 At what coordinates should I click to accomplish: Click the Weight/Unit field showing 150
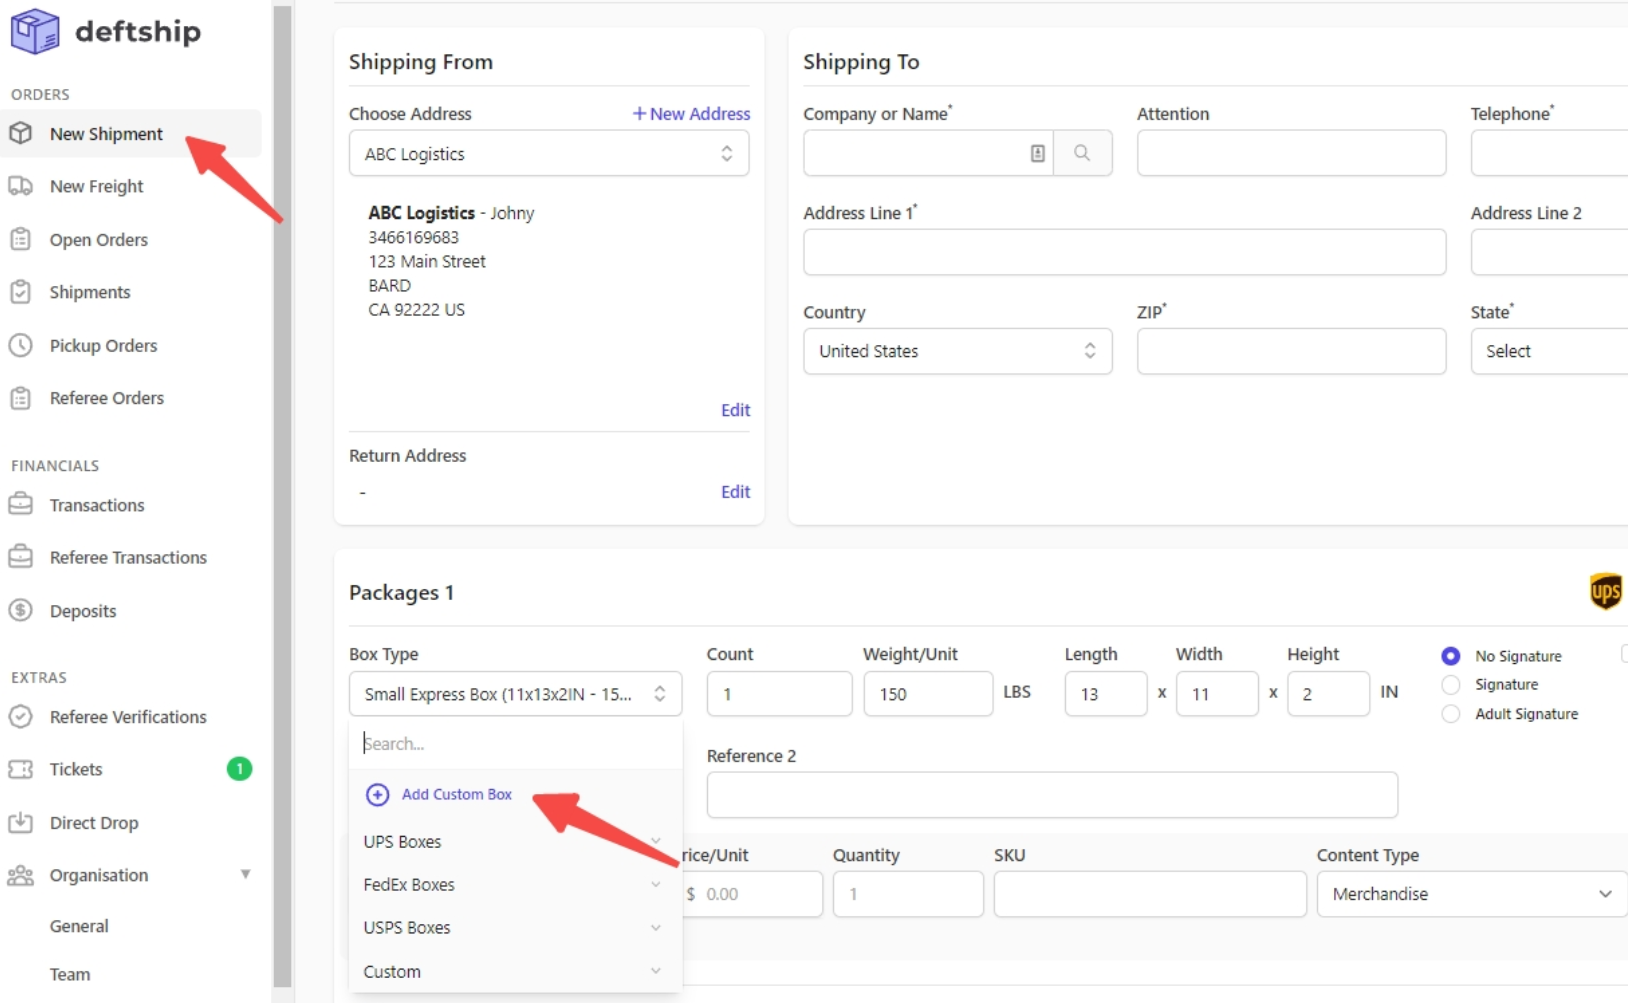pyautogui.click(x=928, y=694)
